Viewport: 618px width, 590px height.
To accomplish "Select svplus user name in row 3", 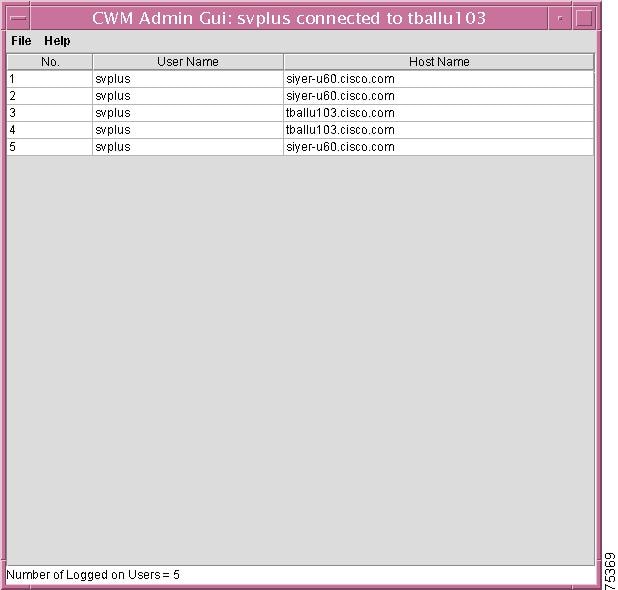I will (188, 113).
